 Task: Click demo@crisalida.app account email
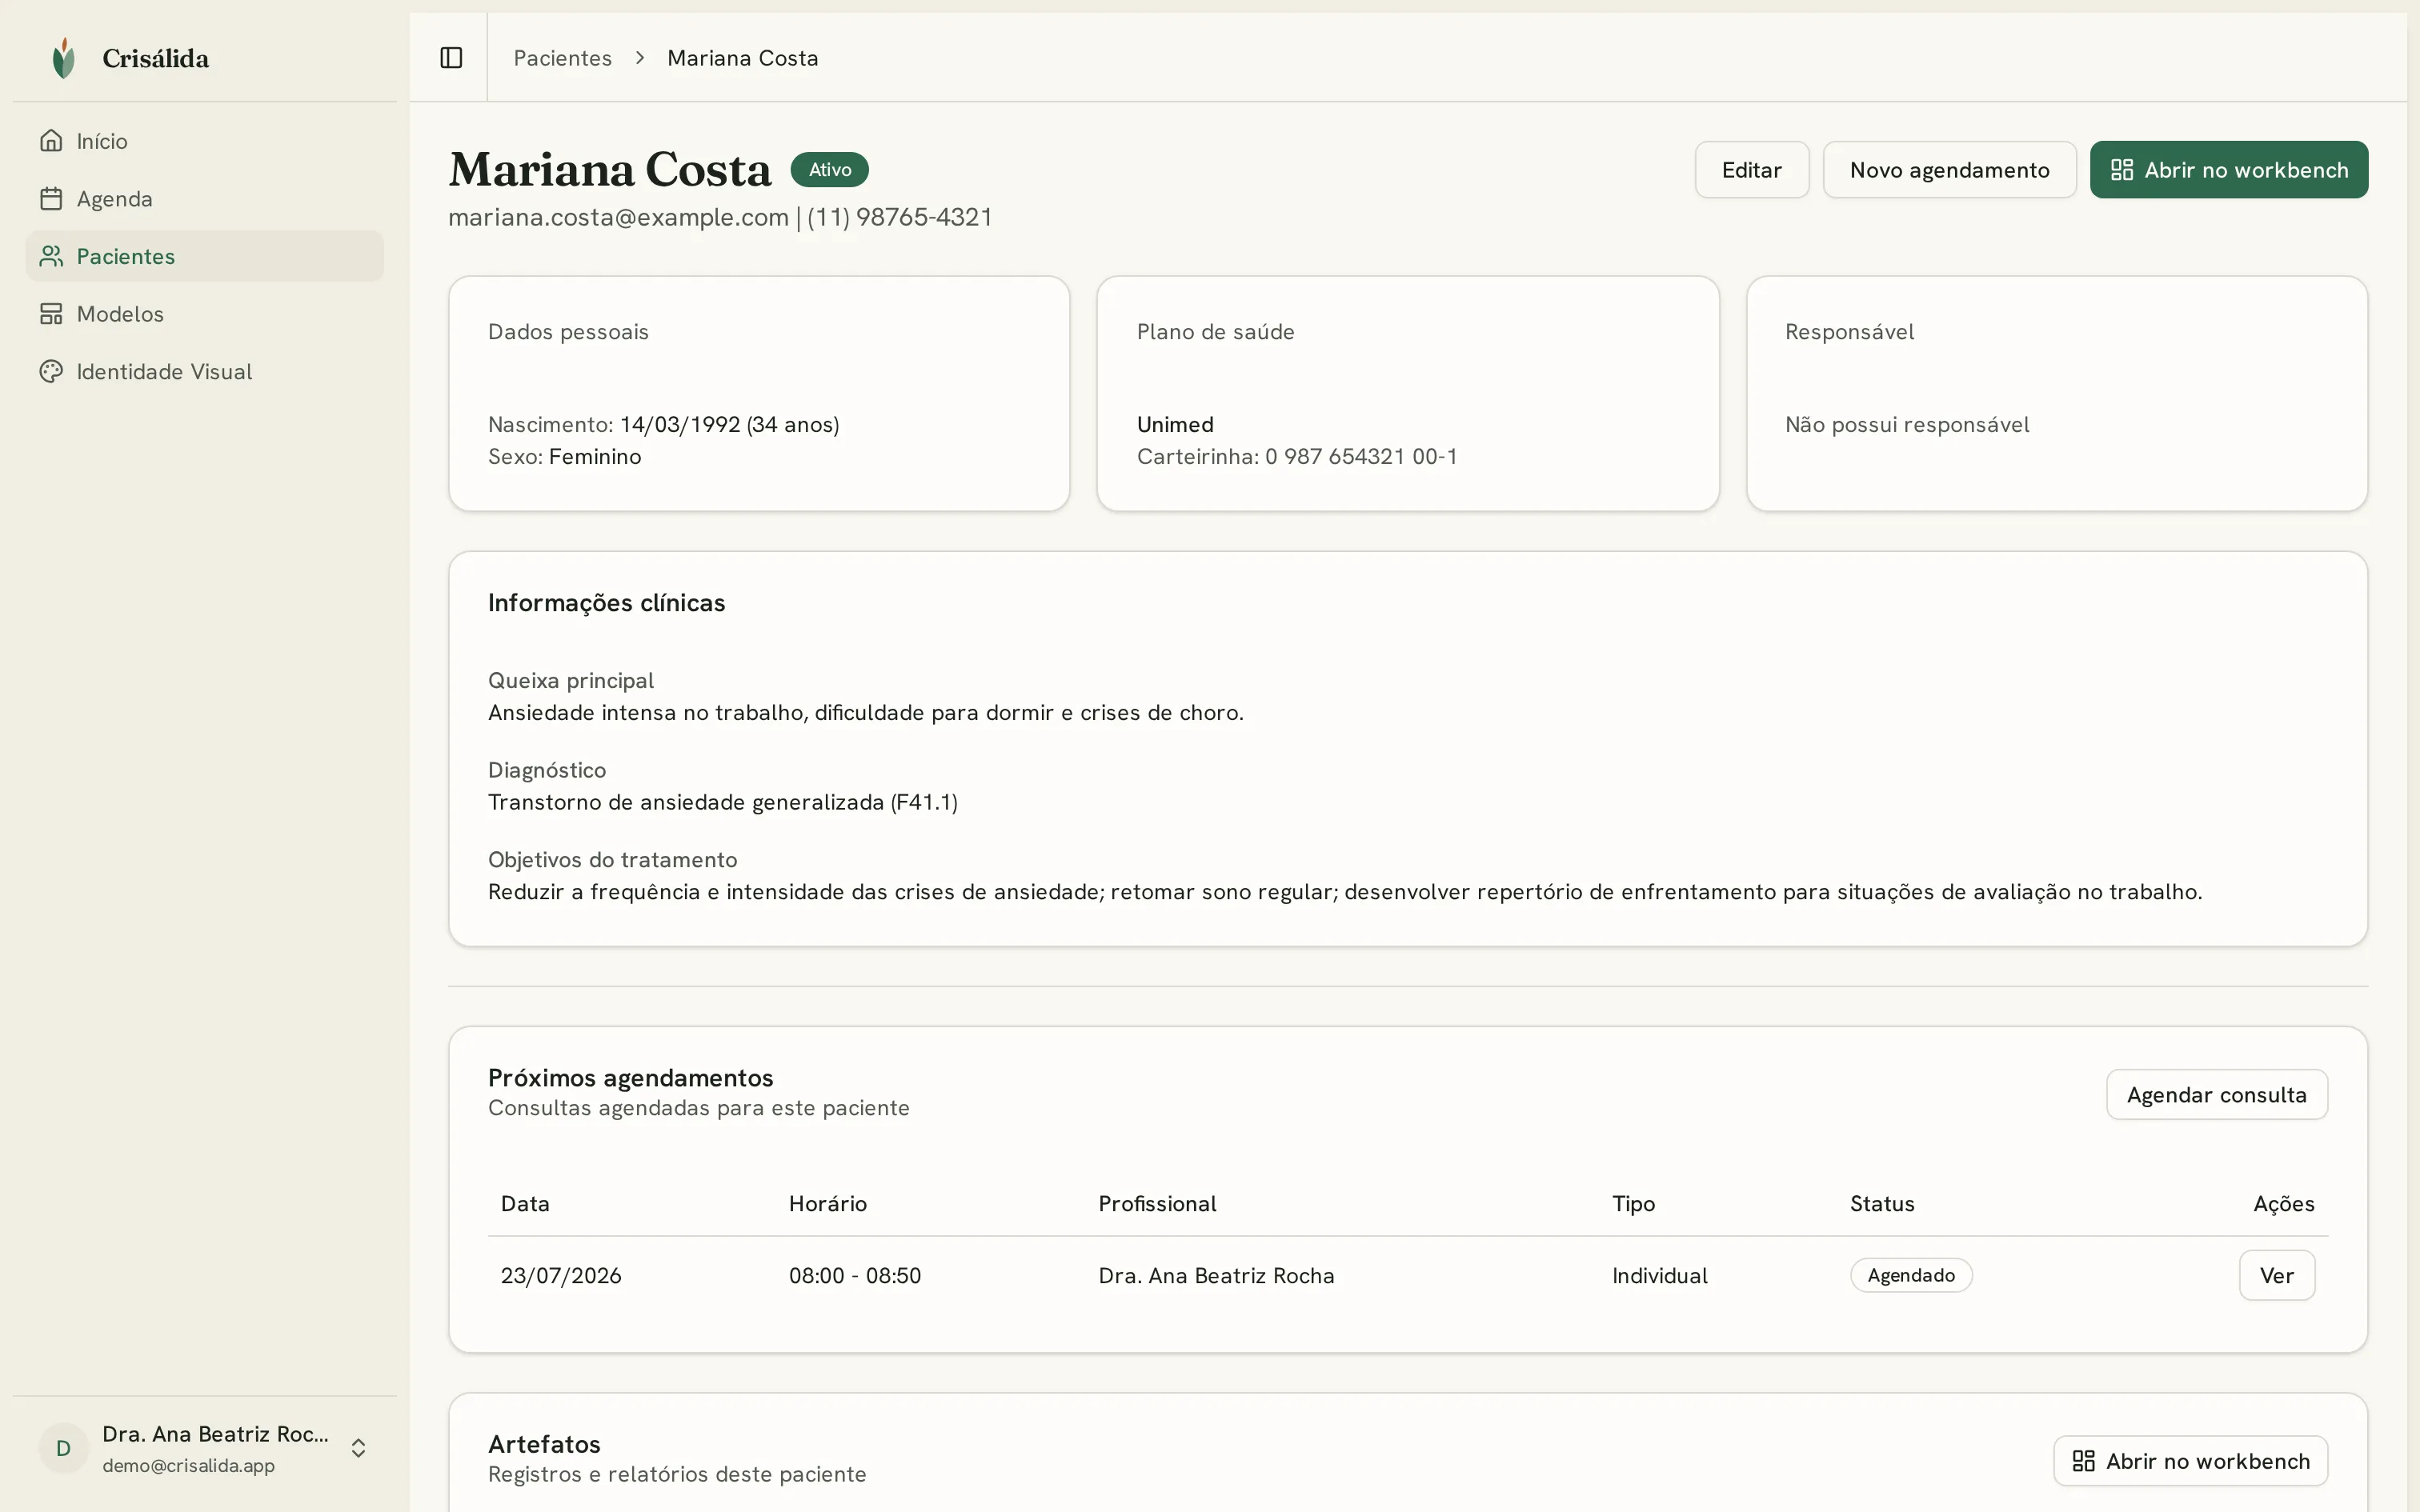tap(188, 1465)
